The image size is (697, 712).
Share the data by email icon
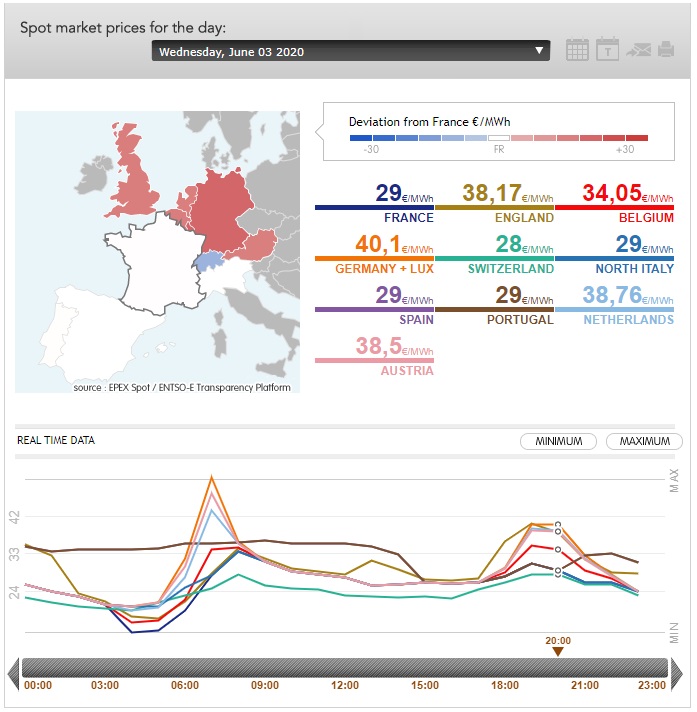pyautogui.click(x=638, y=50)
